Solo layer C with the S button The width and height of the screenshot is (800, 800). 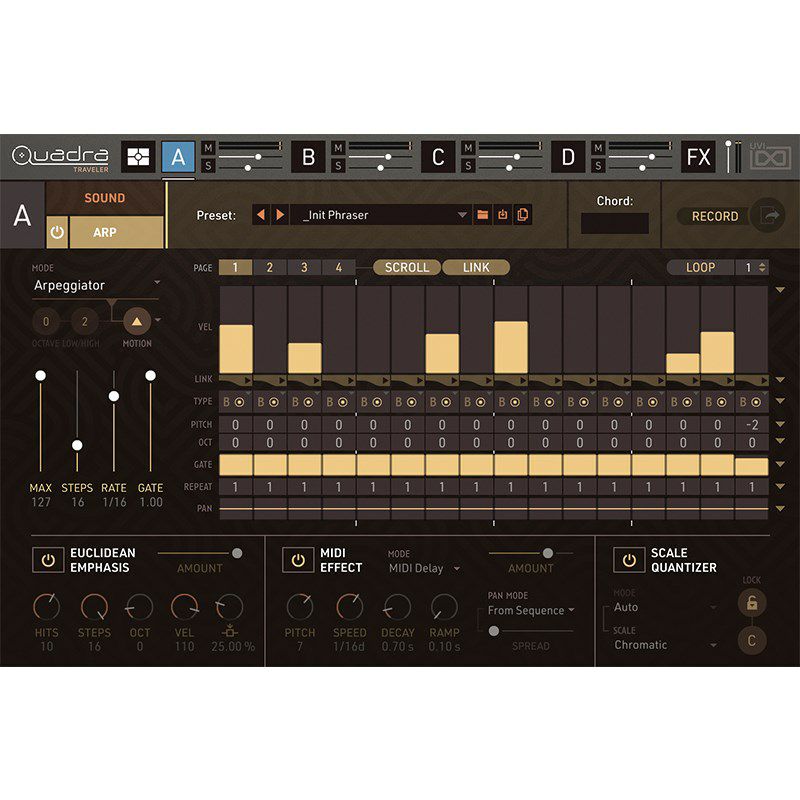coord(468,166)
